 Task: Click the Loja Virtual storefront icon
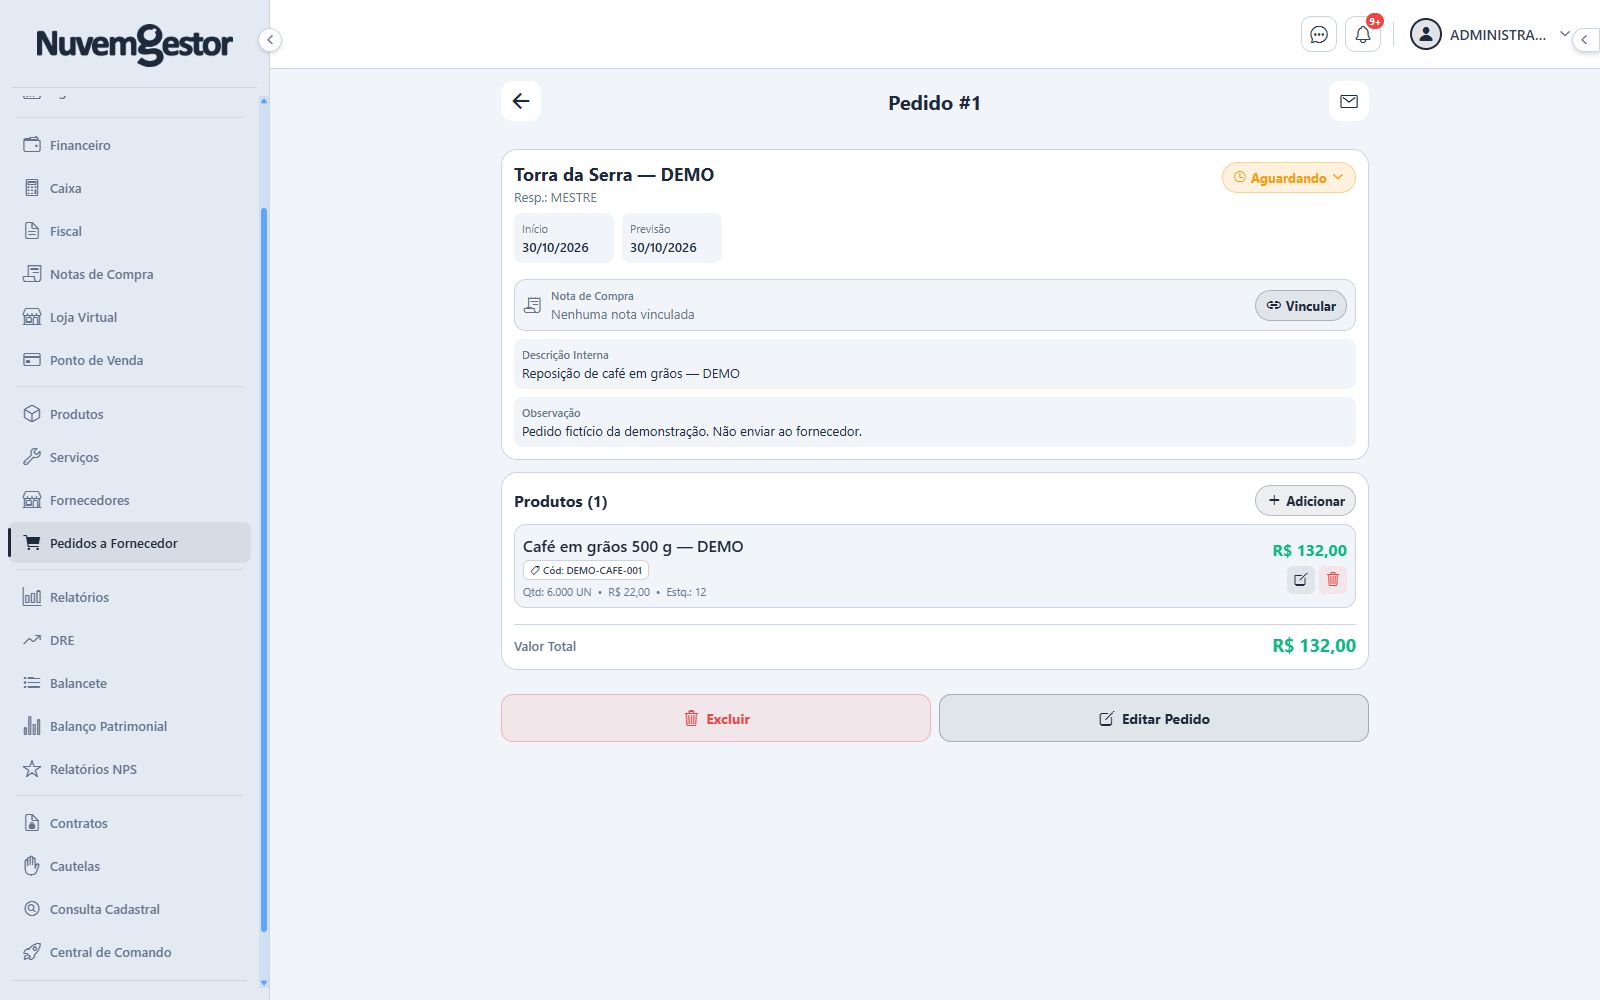coord(32,317)
